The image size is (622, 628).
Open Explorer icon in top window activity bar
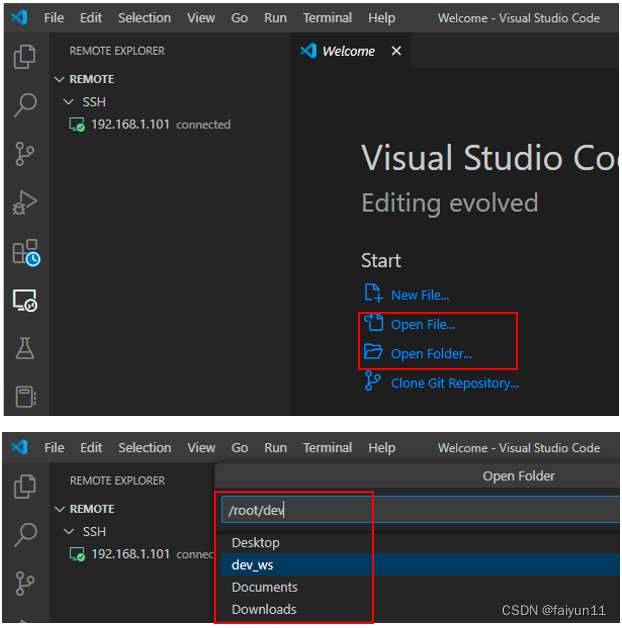pos(24,56)
